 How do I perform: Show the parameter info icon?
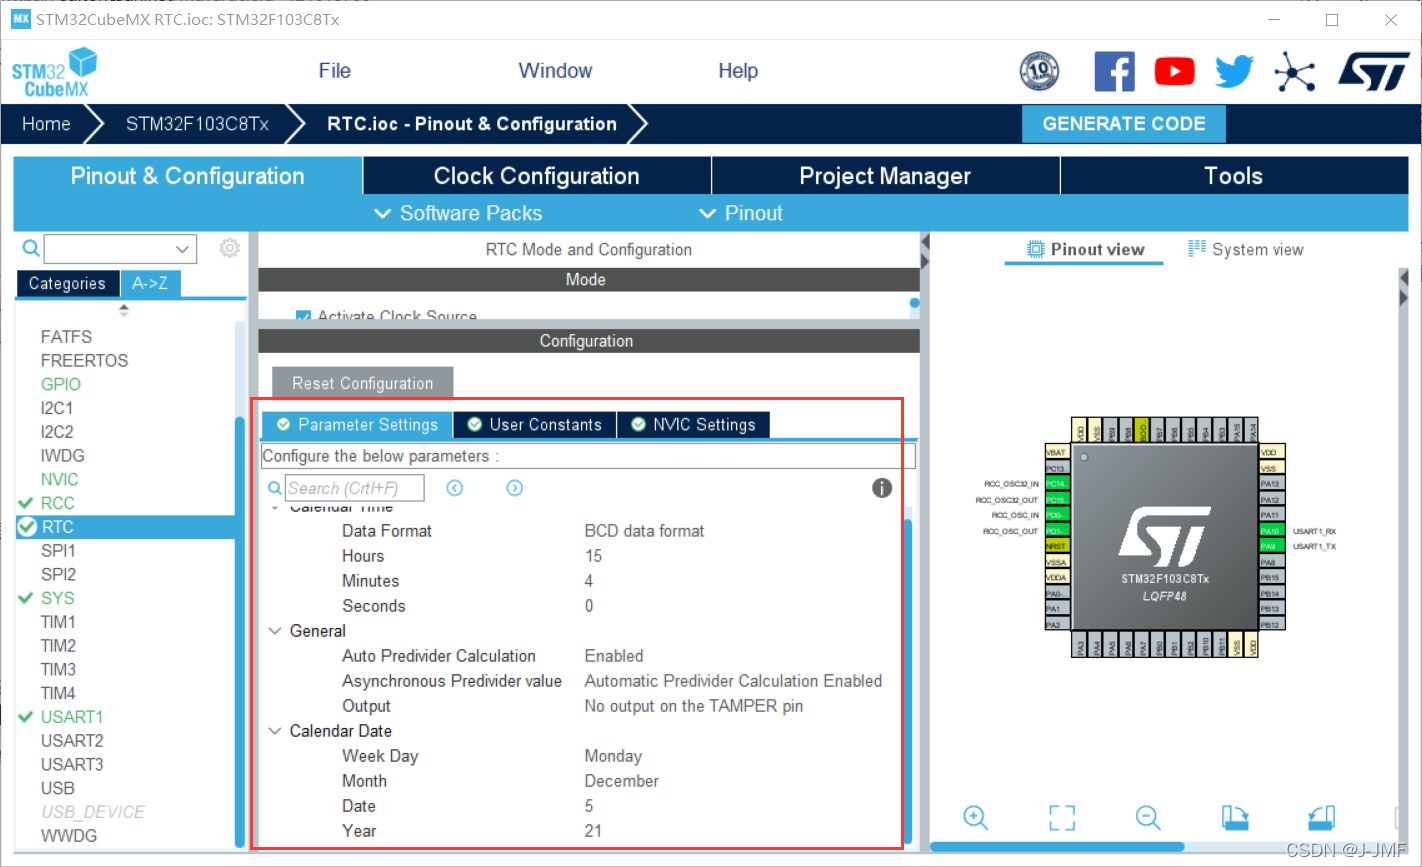click(882, 488)
